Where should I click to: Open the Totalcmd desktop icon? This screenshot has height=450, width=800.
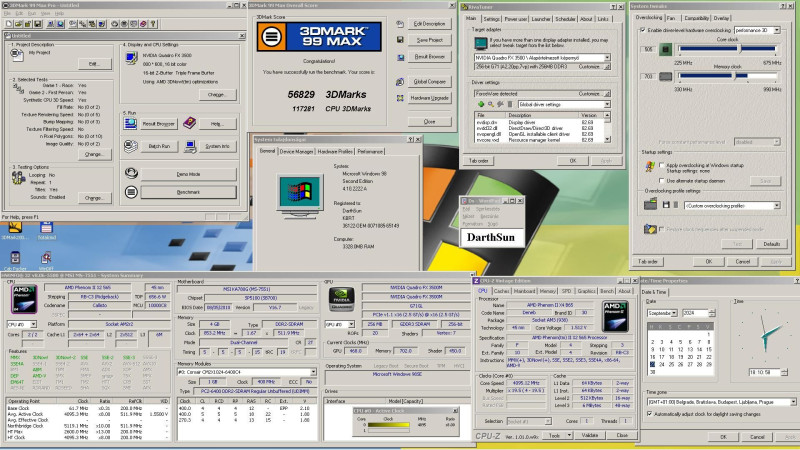point(46,231)
